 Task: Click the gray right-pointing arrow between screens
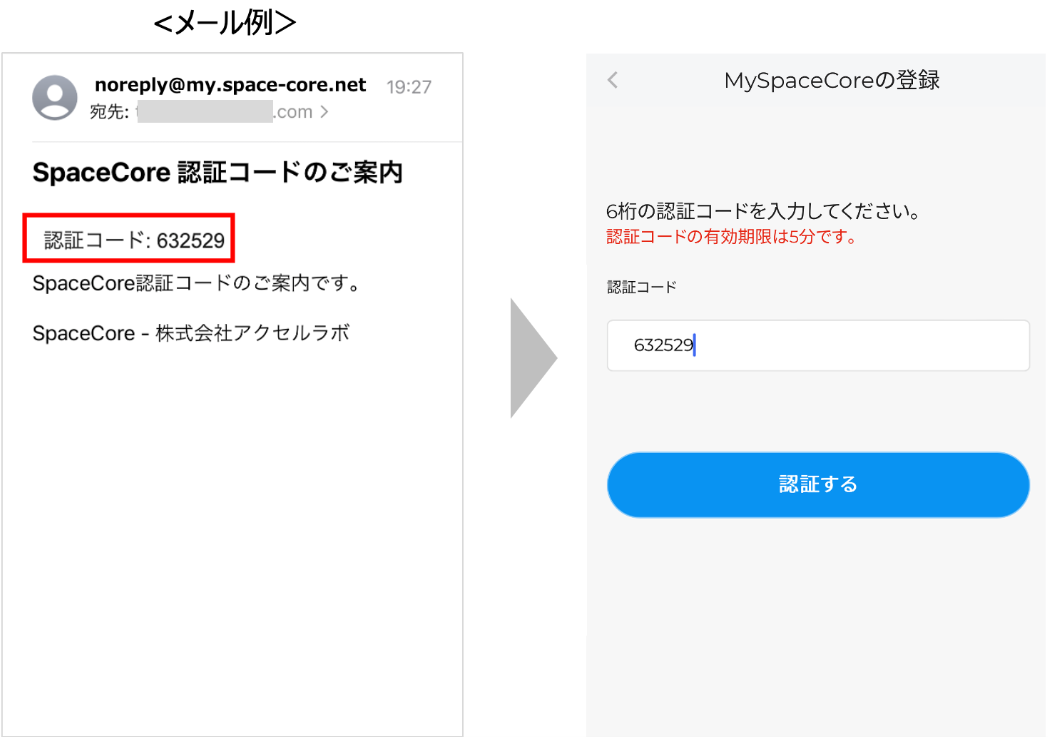pos(532,357)
